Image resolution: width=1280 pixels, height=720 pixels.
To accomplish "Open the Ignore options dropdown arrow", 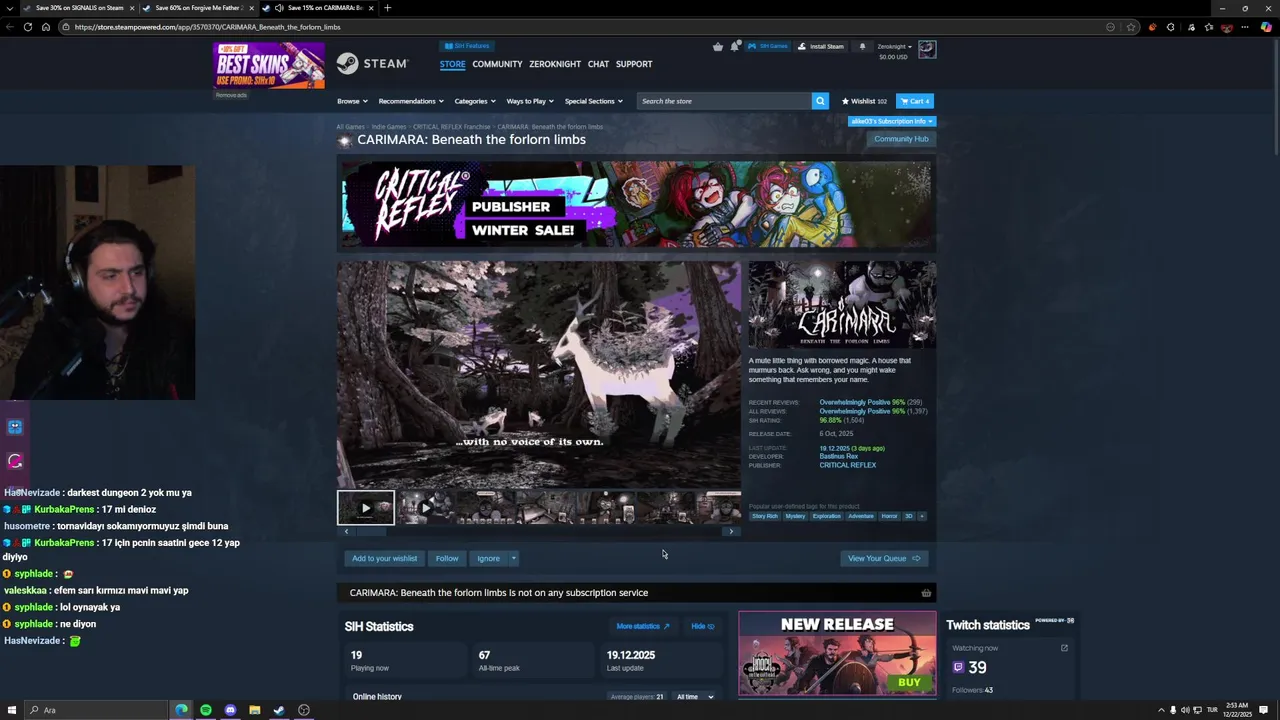I will [514, 558].
